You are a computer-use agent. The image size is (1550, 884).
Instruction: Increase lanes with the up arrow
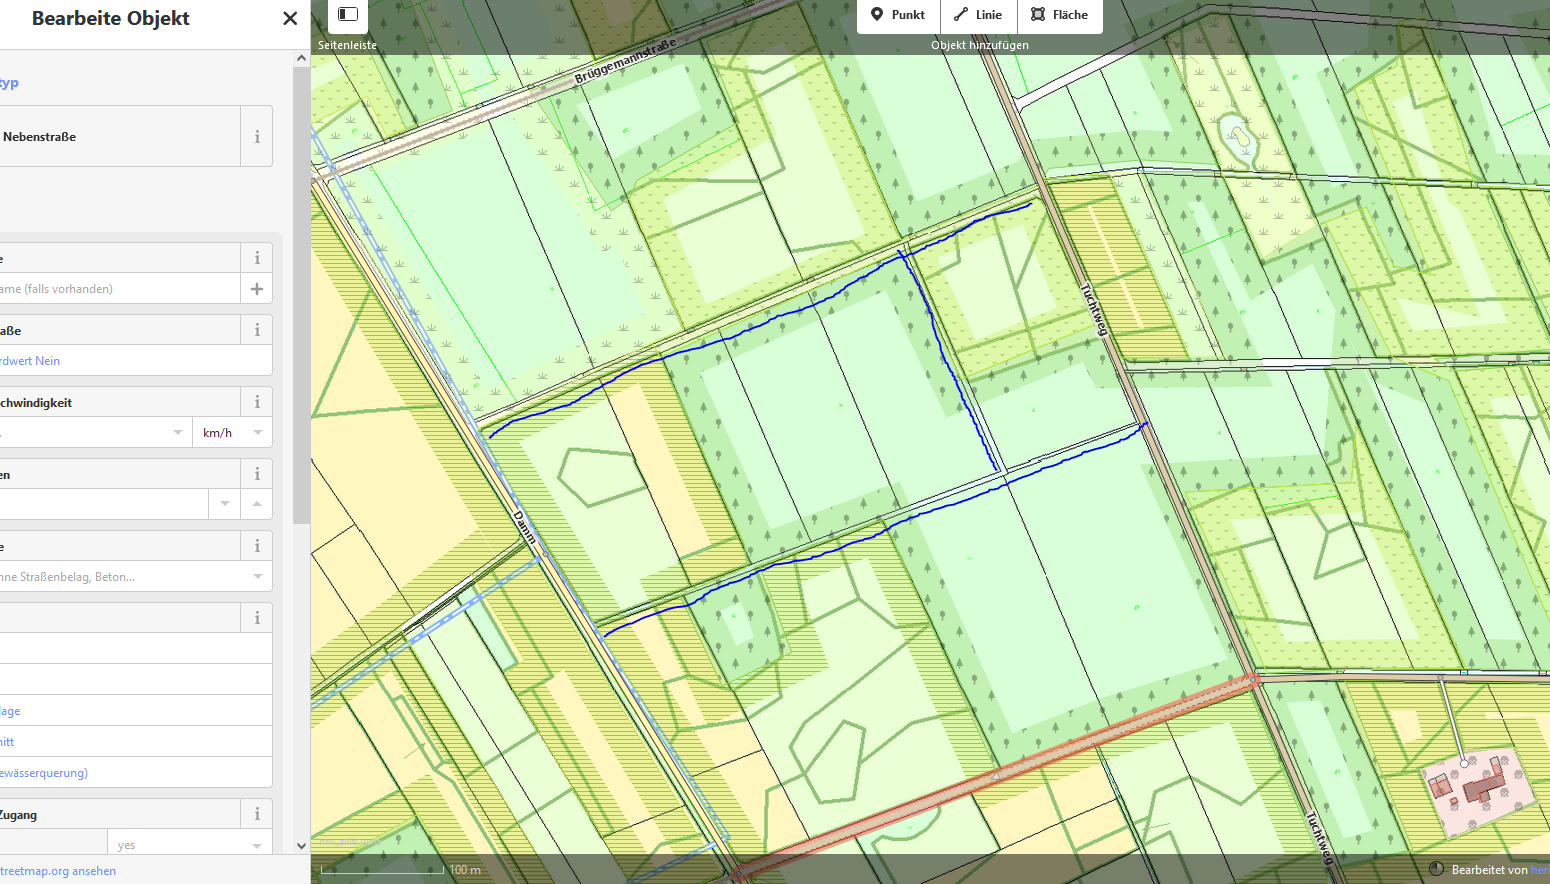257,504
